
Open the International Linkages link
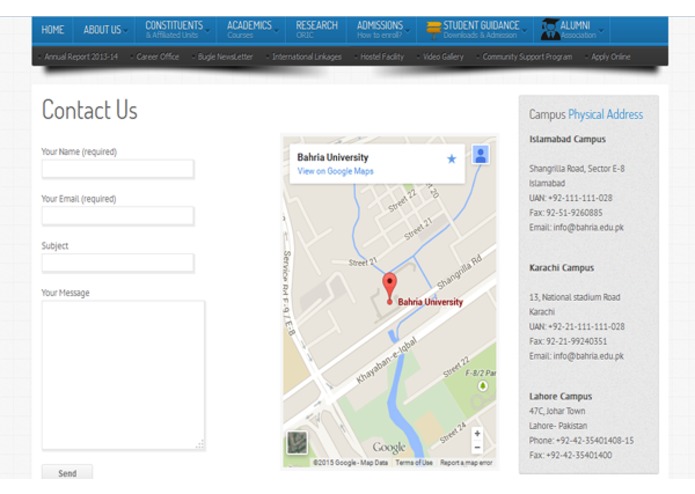pyautogui.click(x=307, y=57)
